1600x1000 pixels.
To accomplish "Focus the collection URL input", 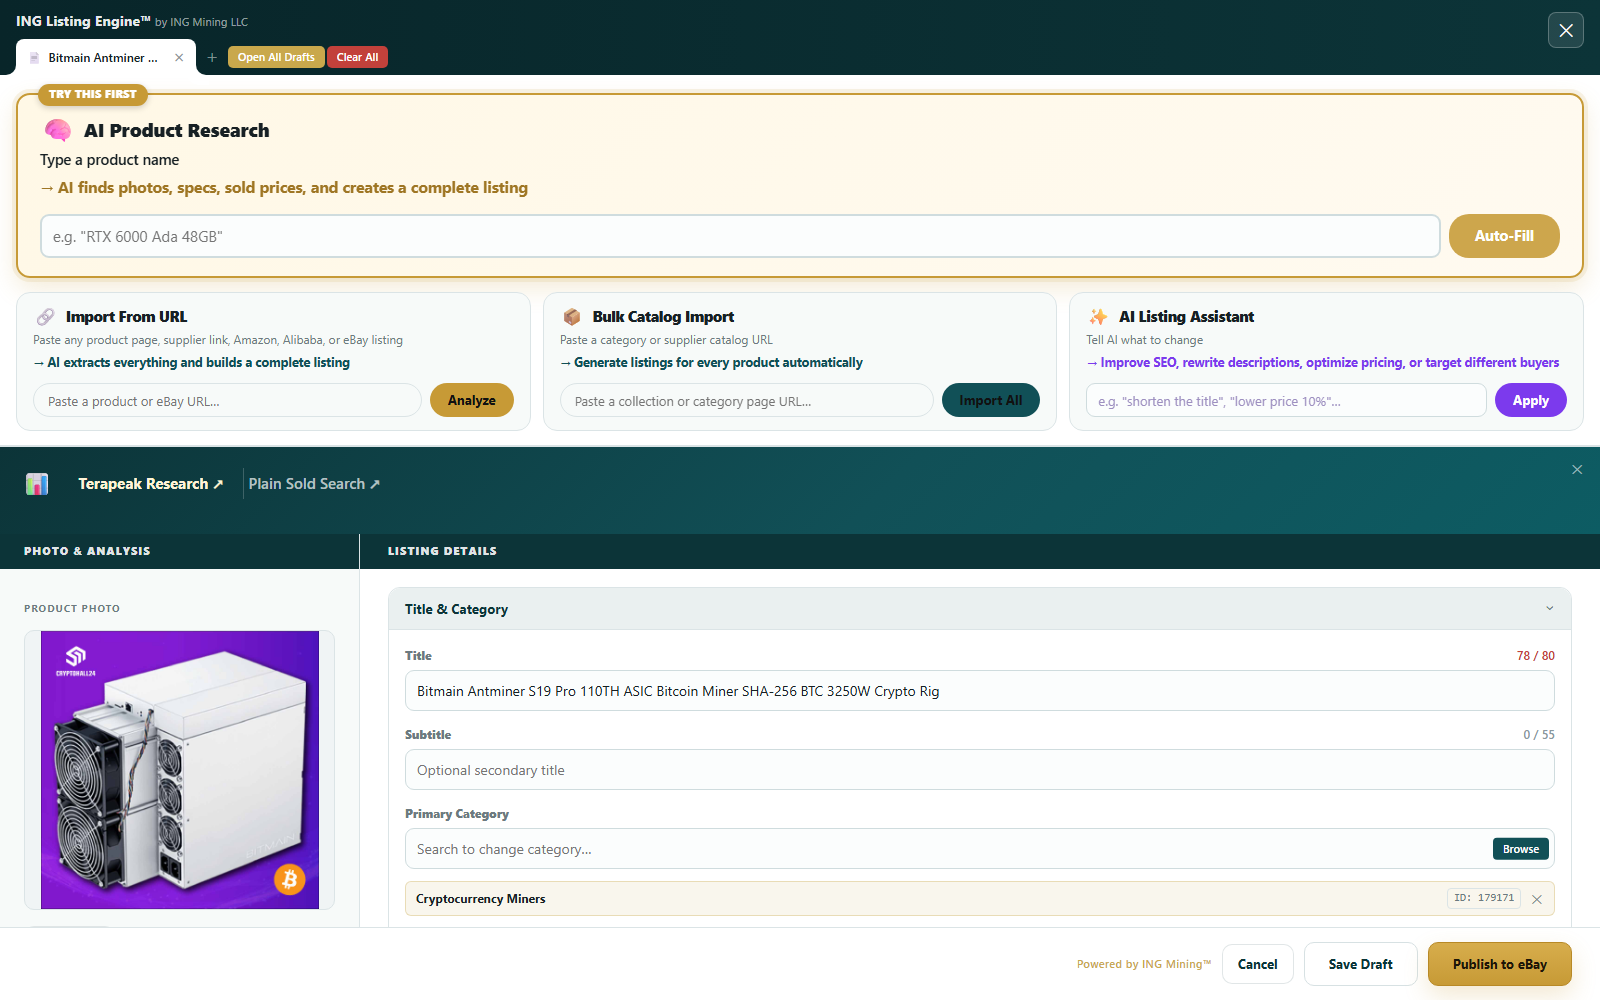I will pyautogui.click(x=747, y=401).
